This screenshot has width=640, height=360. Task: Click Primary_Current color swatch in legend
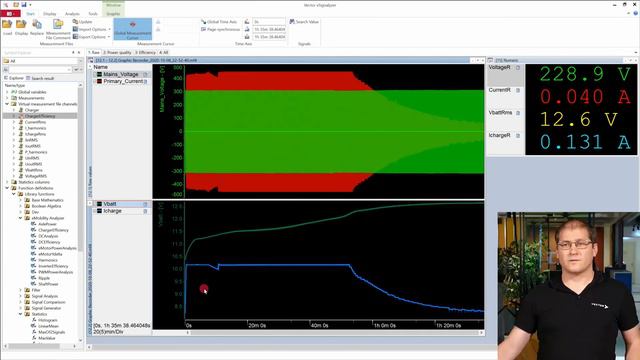click(x=99, y=81)
